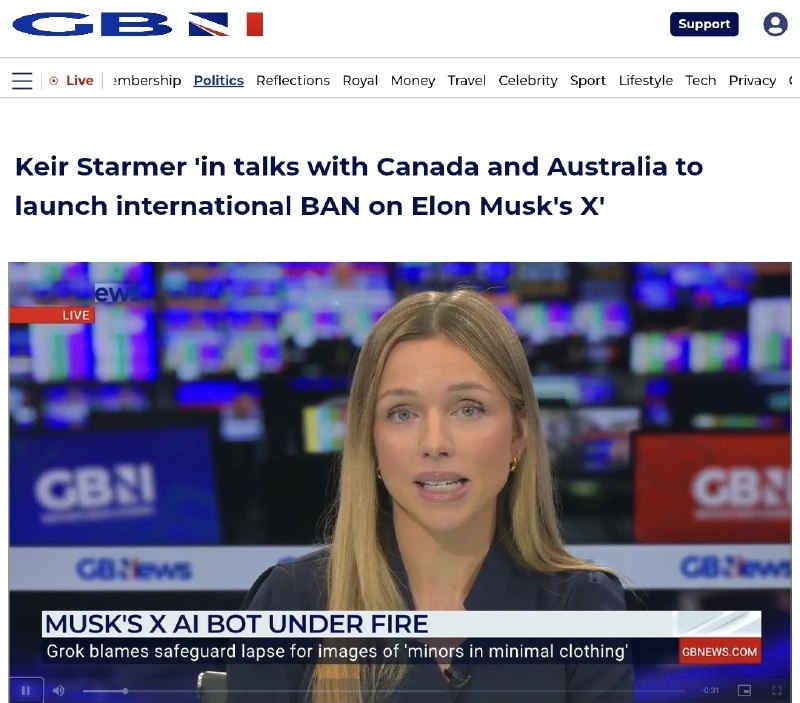Click the red live indicator dot icon
The image size is (800, 703).
[54, 81]
